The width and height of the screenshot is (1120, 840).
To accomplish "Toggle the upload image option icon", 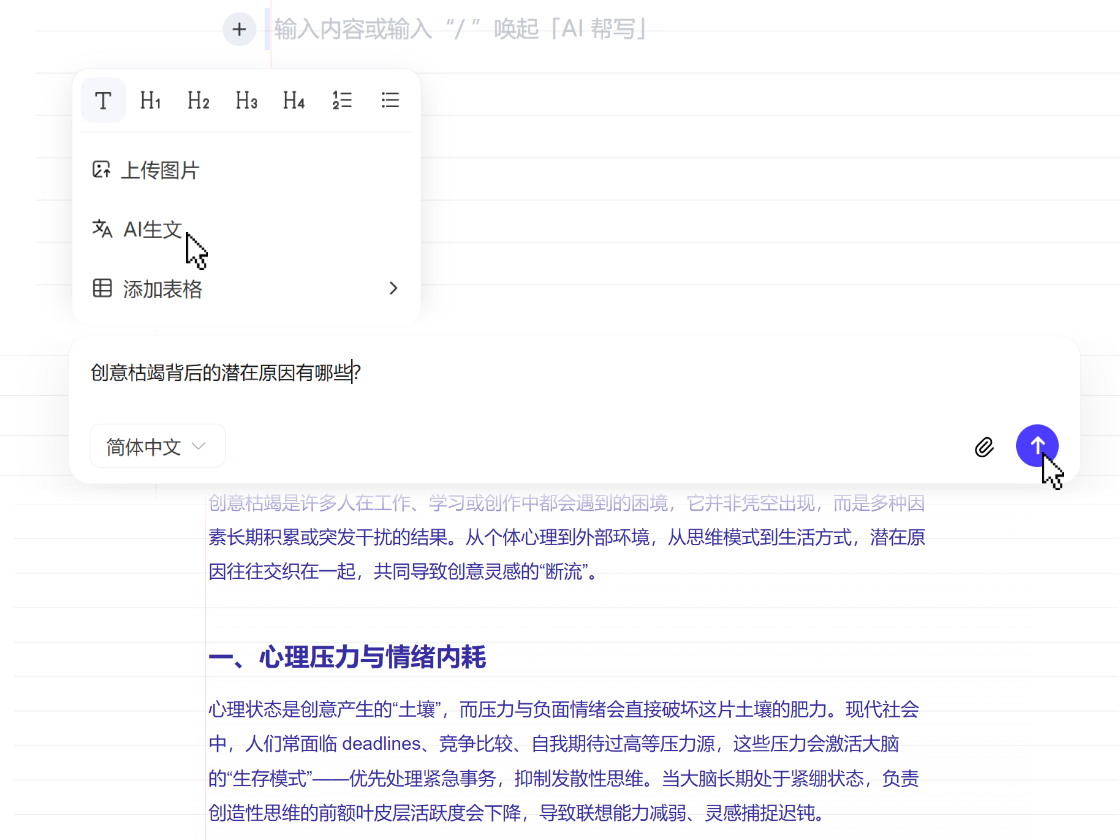I will 101,170.
